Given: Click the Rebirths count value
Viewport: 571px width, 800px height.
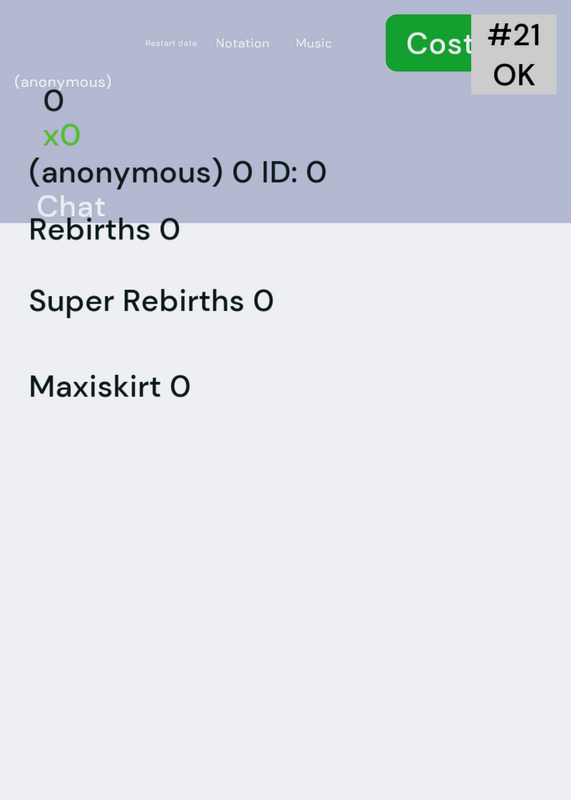Looking at the screenshot, I should pos(170,230).
